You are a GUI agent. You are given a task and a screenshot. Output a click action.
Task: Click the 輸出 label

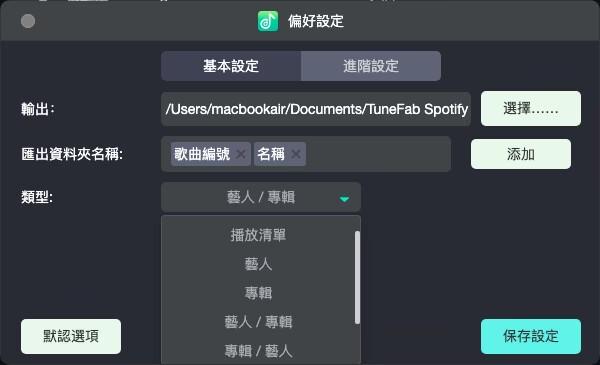[x=38, y=109]
